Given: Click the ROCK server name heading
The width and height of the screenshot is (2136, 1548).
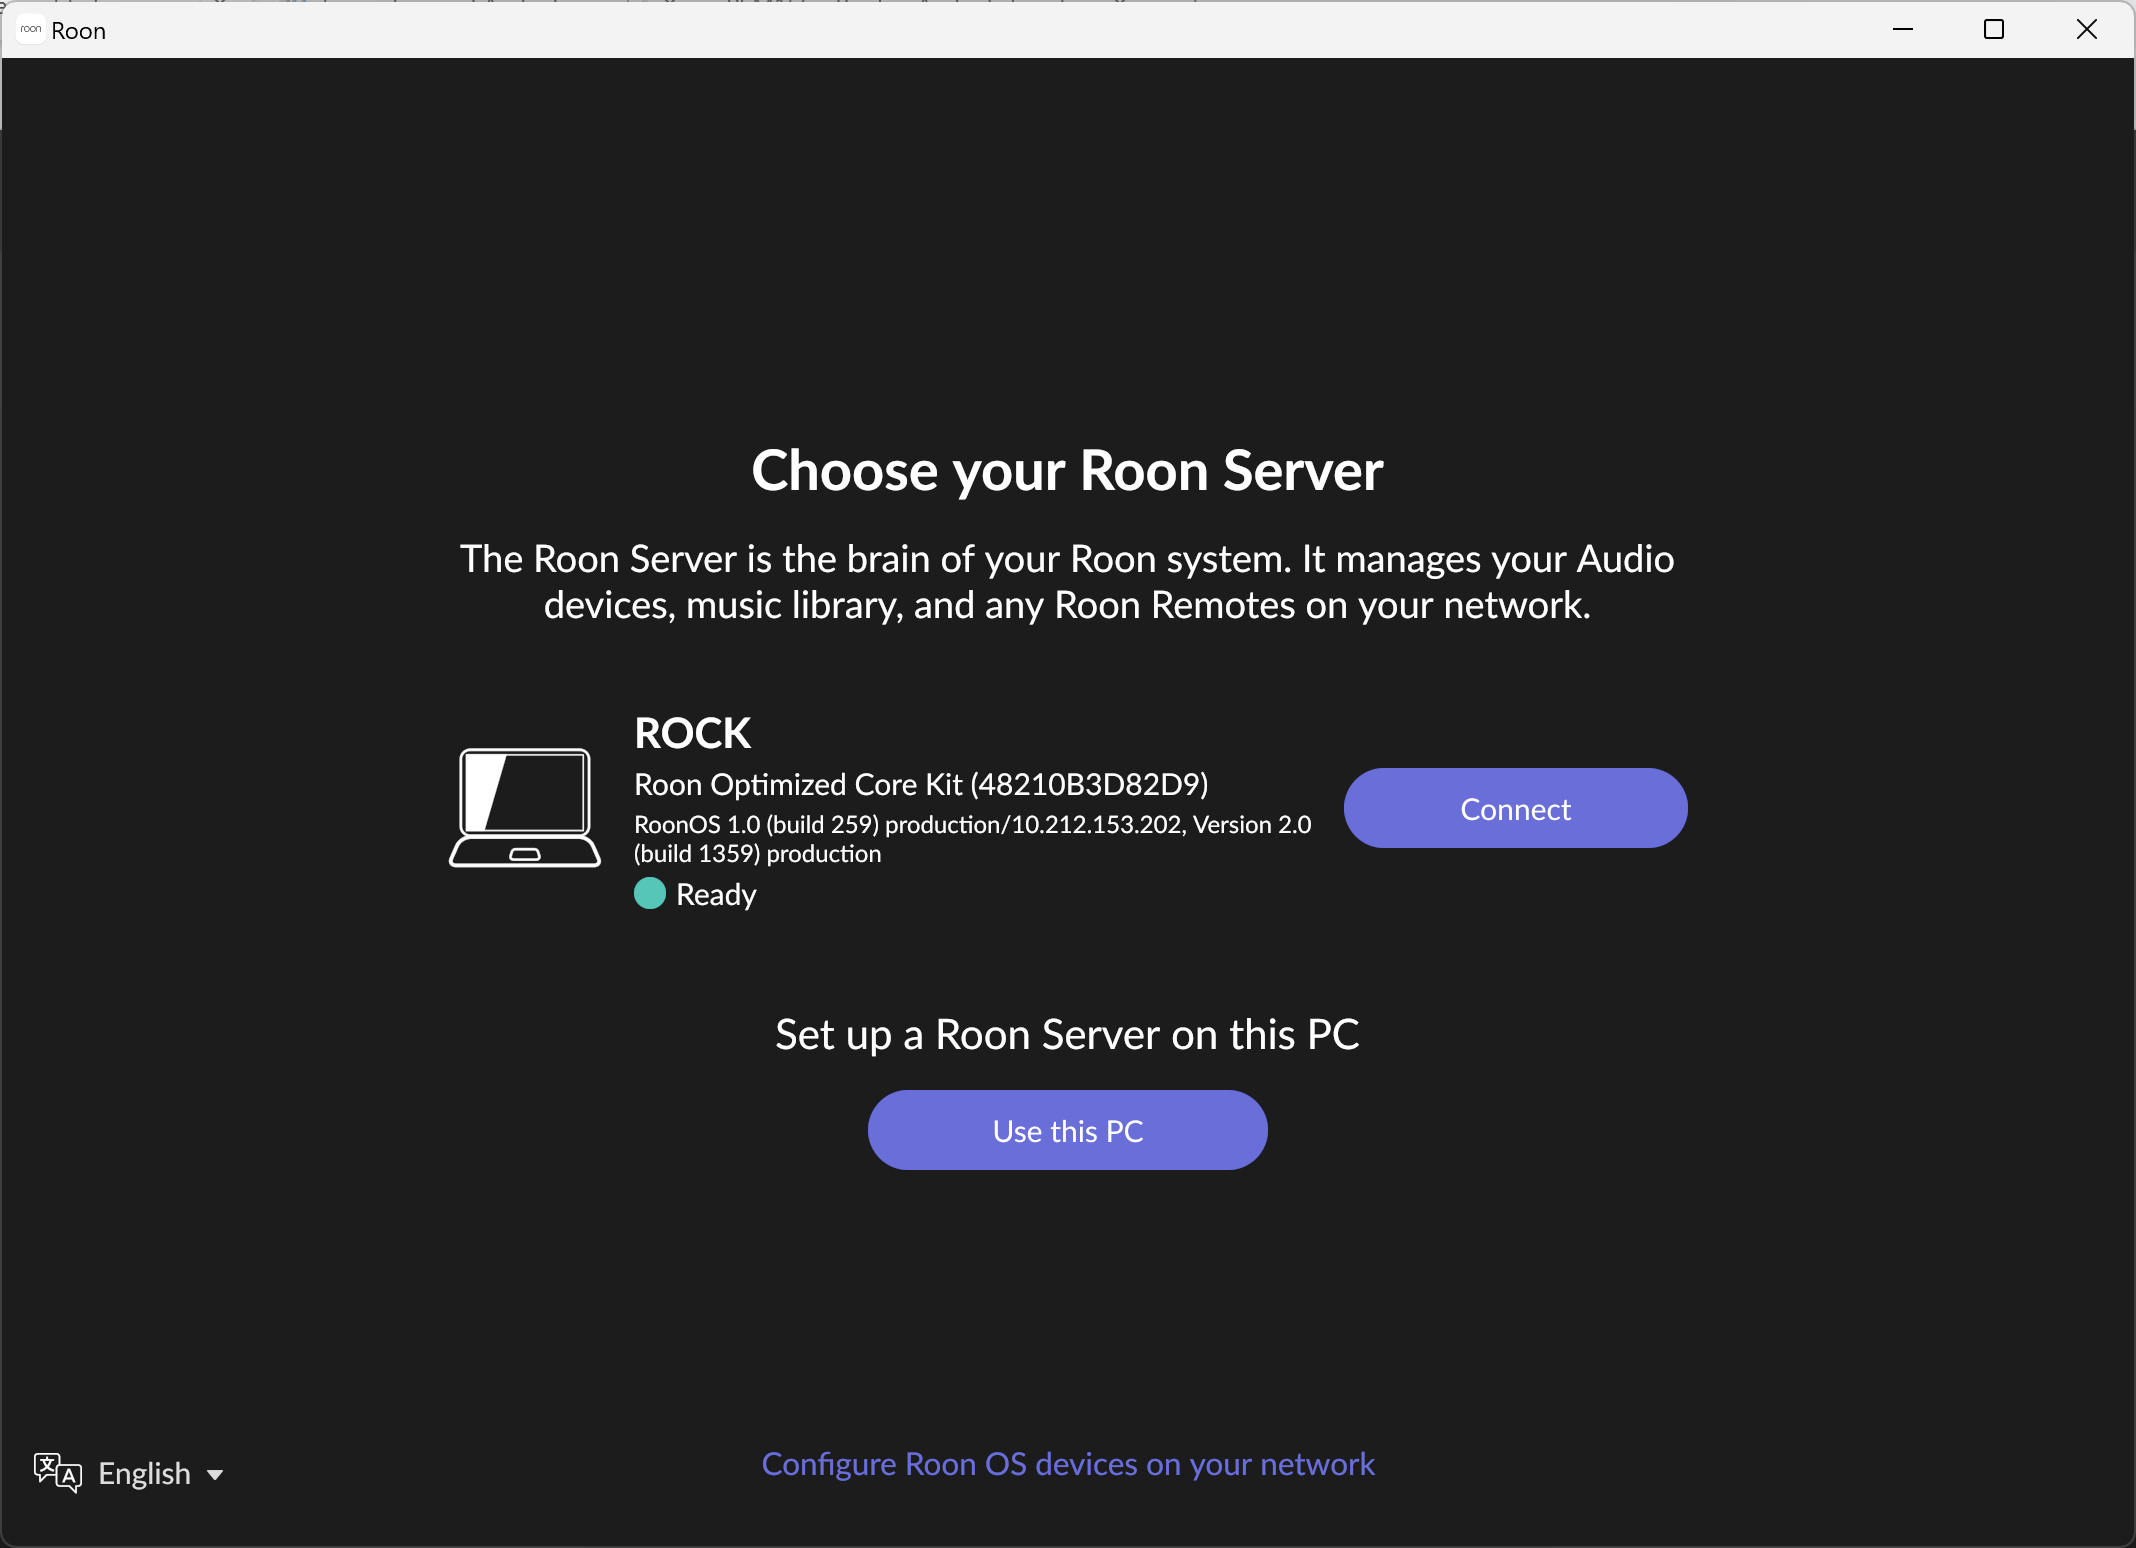Looking at the screenshot, I should (x=692, y=732).
